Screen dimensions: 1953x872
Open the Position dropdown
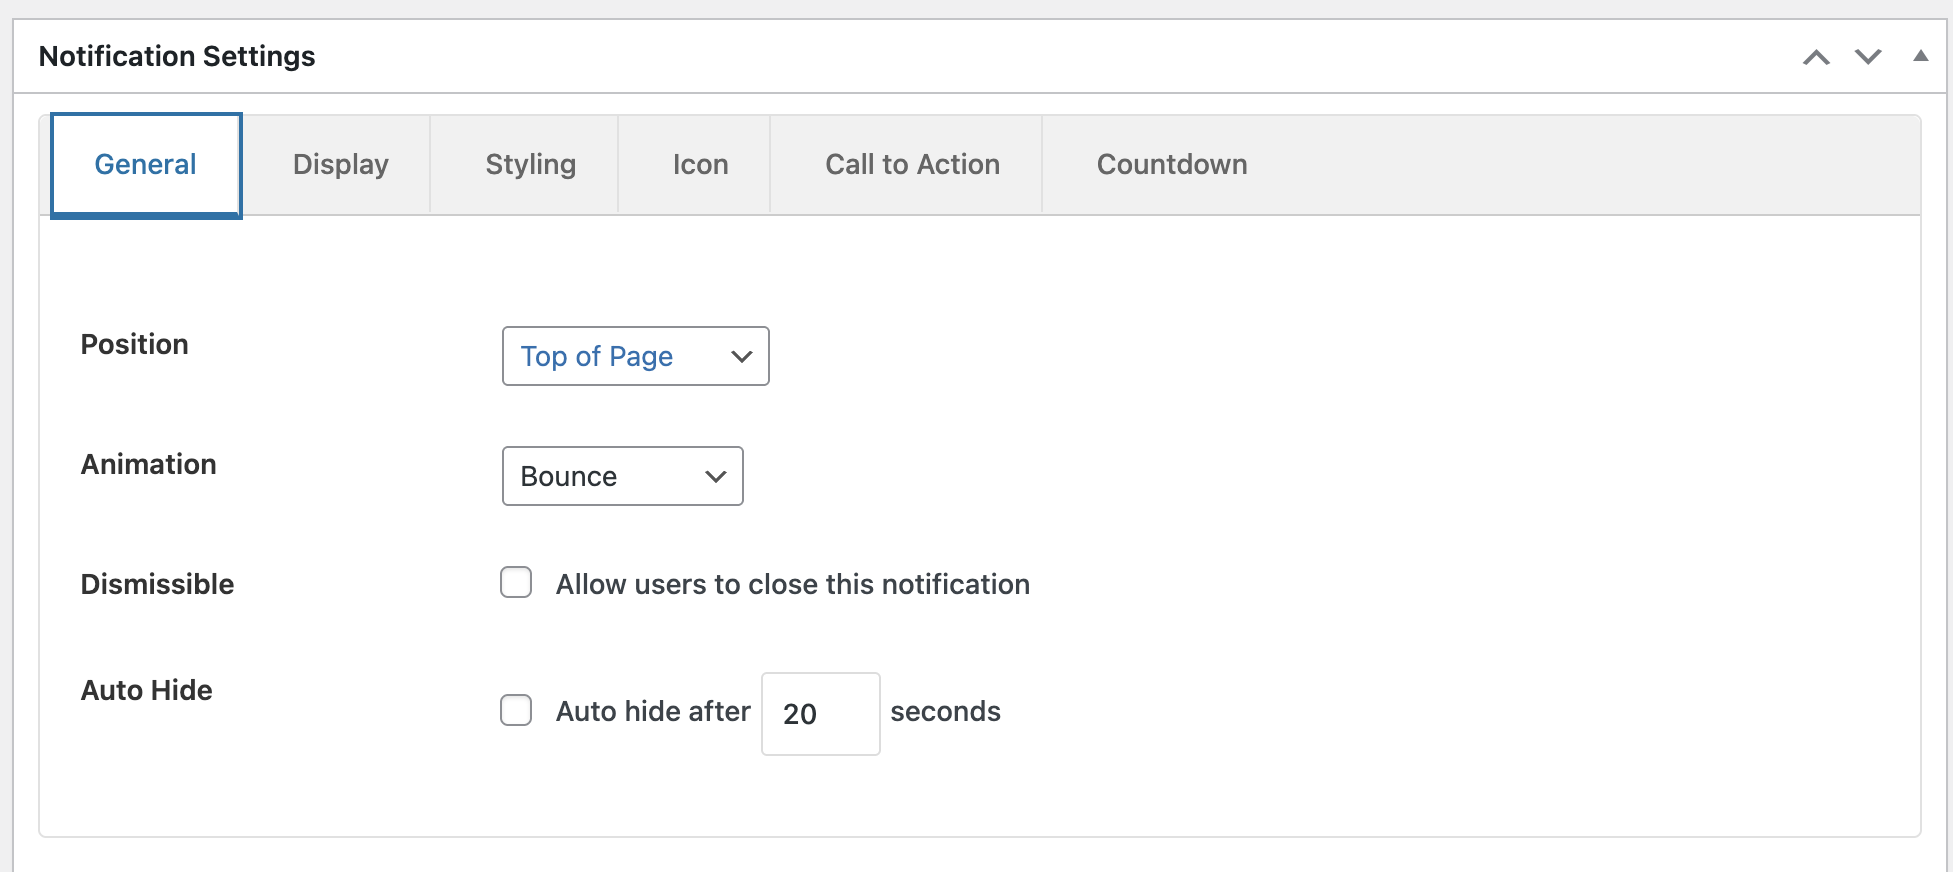[636, 356]
